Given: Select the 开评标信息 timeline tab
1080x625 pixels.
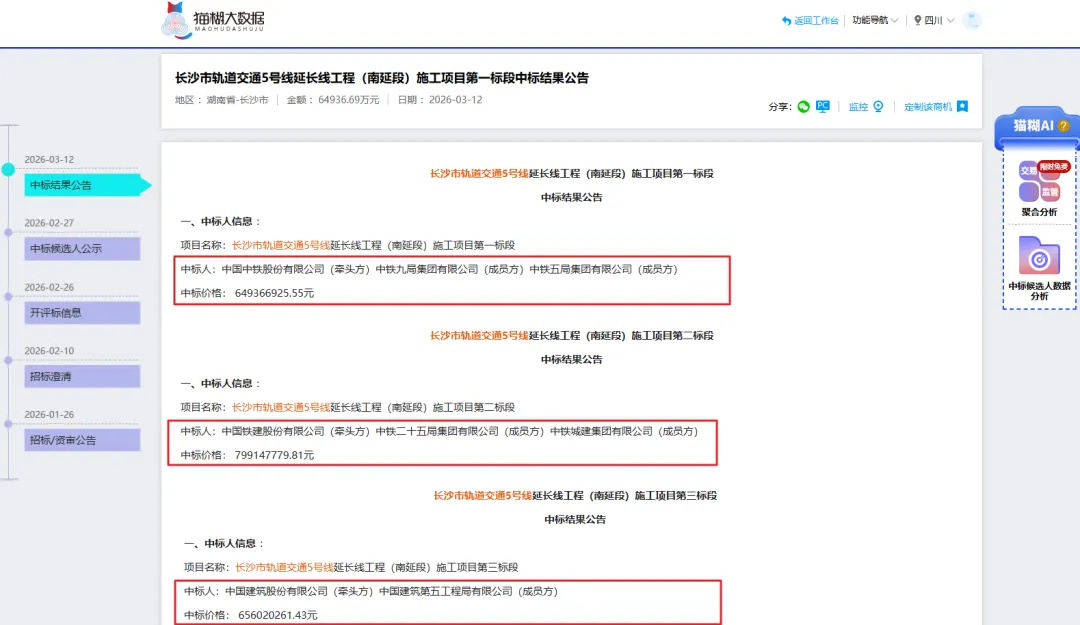Looking at the screenshot, I should 83,313.
